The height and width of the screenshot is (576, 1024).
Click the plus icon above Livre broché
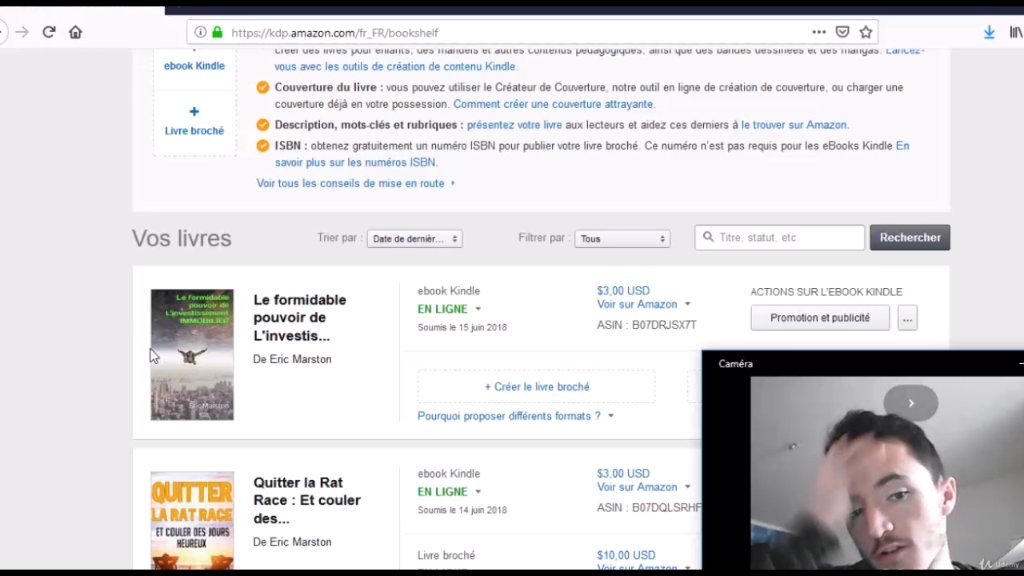tap(194, 112)
